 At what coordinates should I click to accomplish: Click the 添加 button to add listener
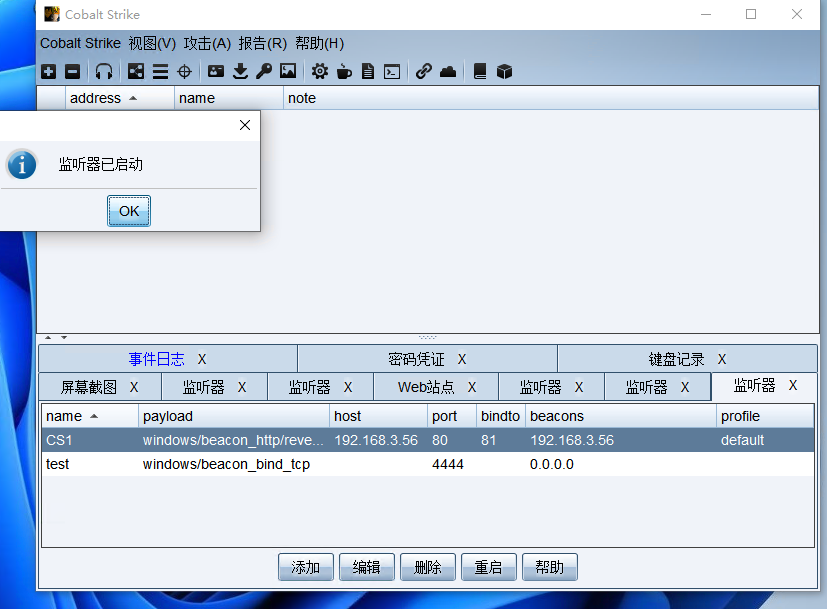(x=305, y=567)
